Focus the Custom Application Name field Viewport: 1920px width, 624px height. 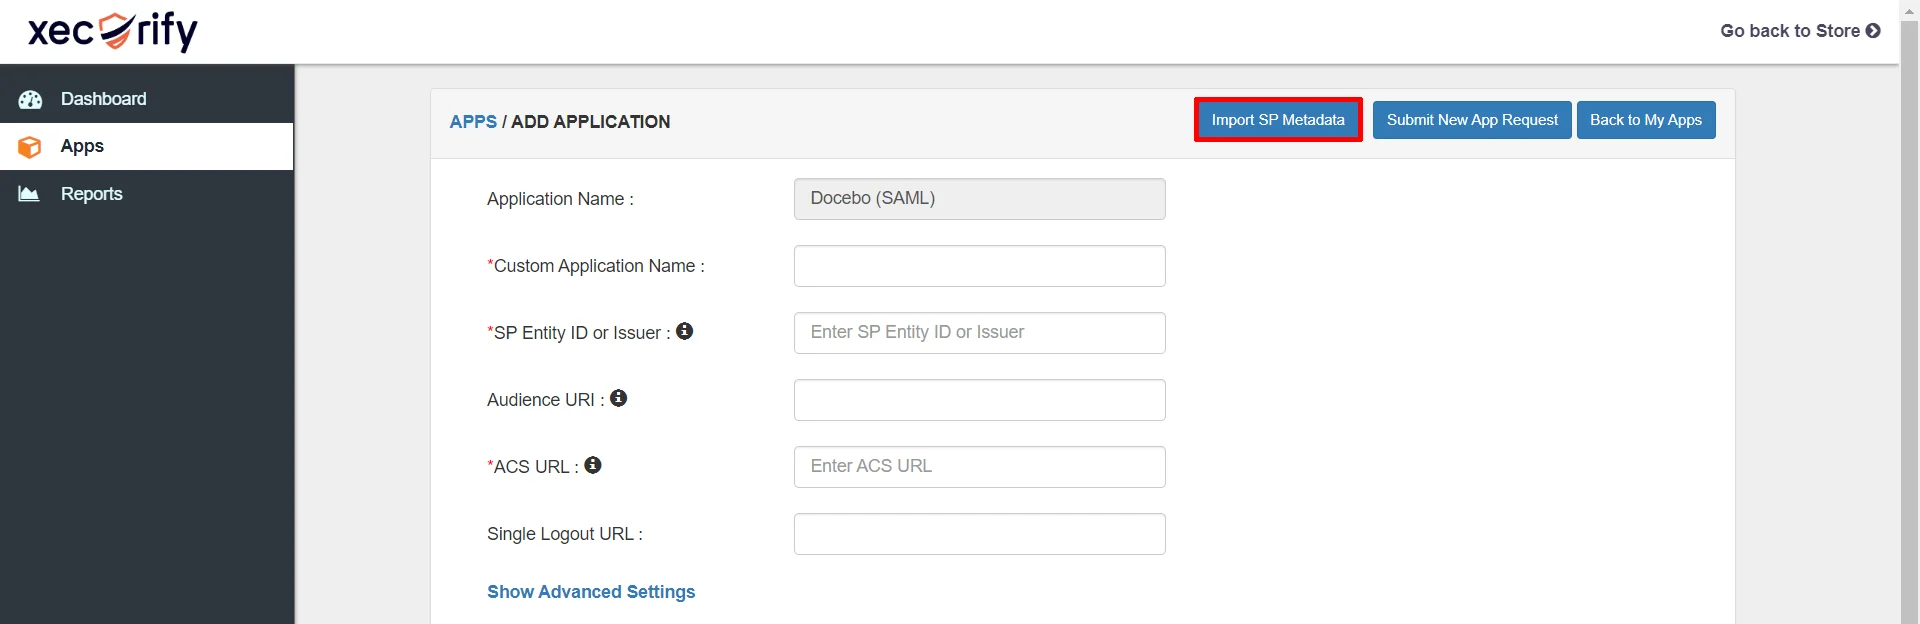click(x=980, y=266)
